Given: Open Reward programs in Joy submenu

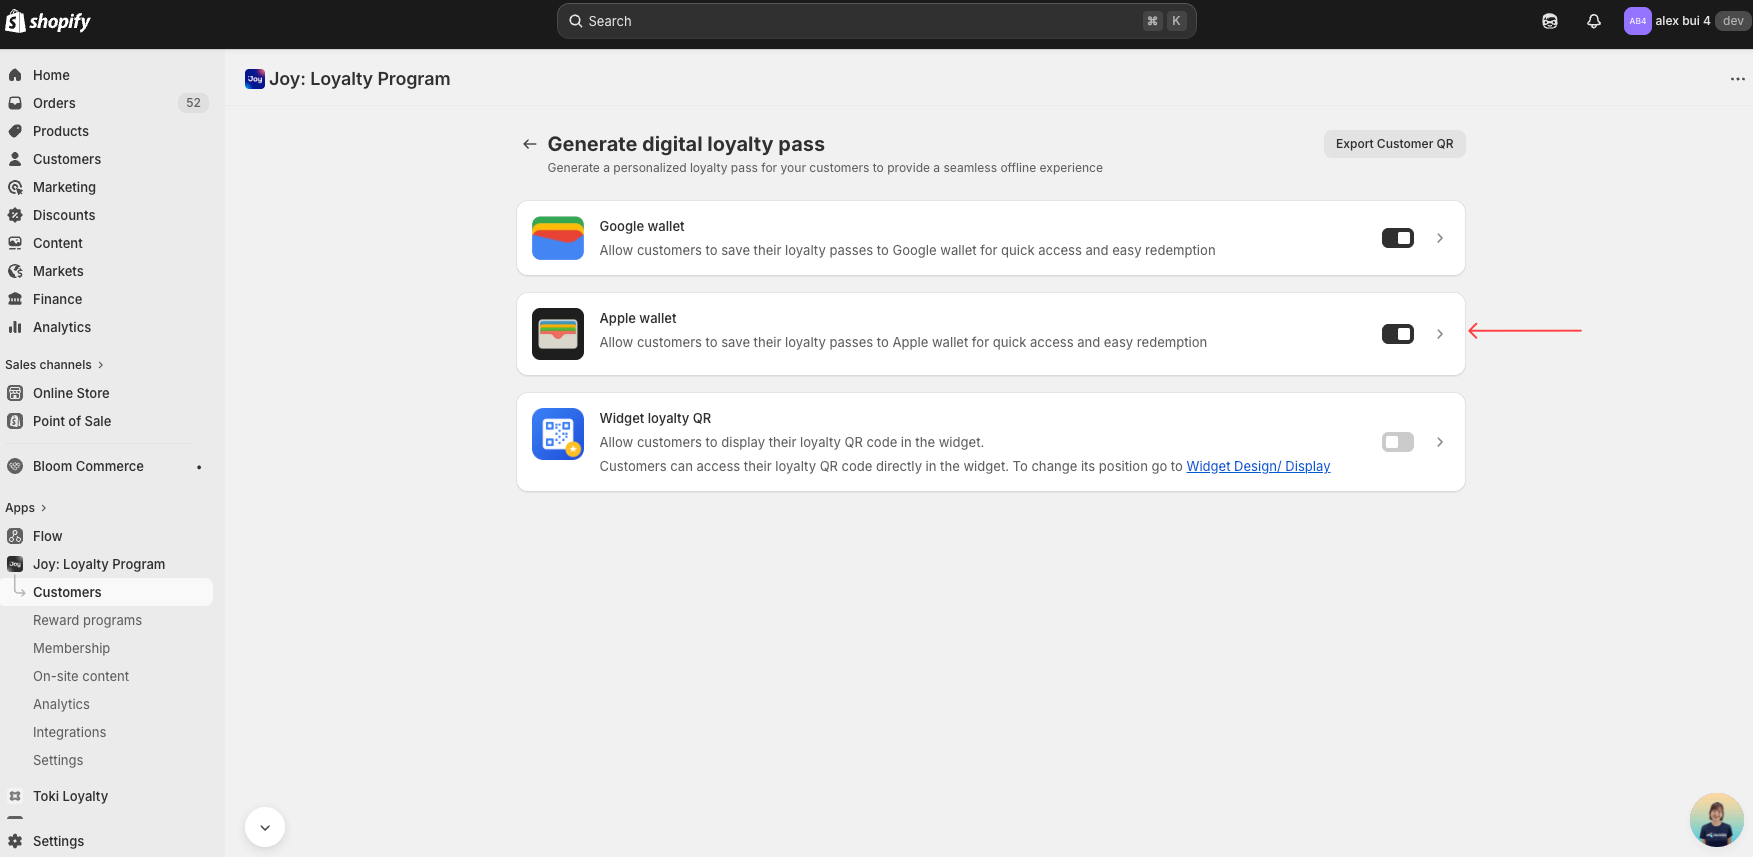Looking at the screenshot, I should (x=87, y=620).
